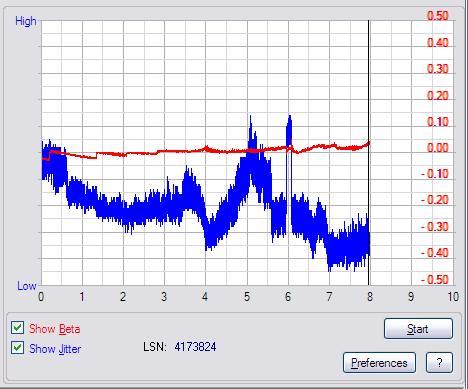Click the blue High jitter axis label

coord(26,21)
